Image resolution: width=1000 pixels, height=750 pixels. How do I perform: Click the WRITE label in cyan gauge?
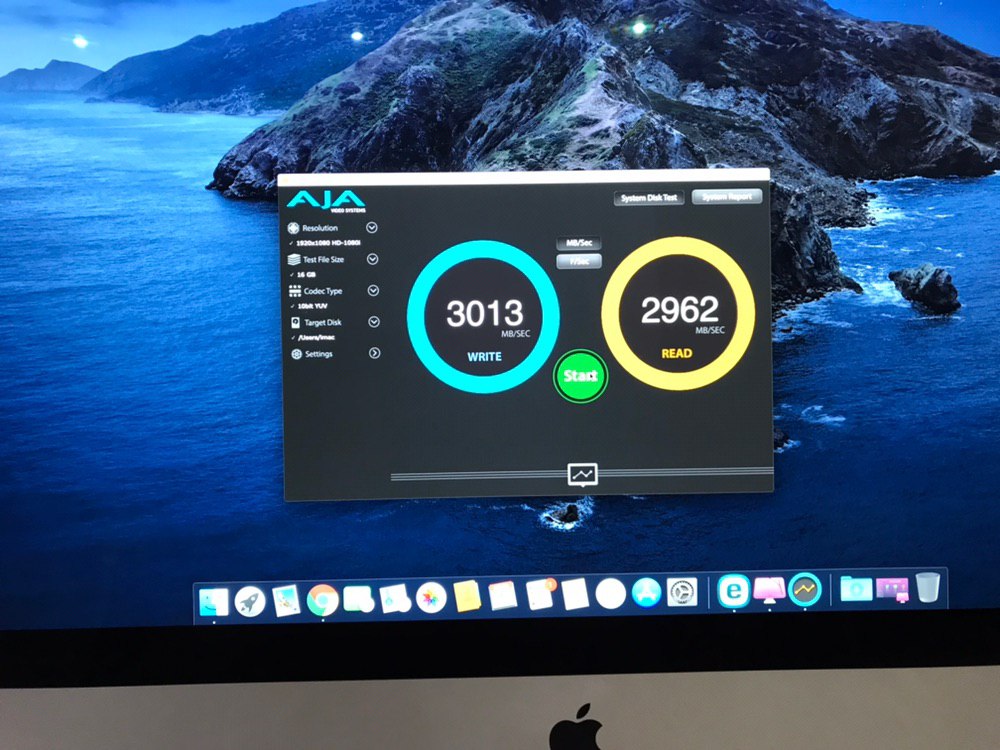(485, 357)
